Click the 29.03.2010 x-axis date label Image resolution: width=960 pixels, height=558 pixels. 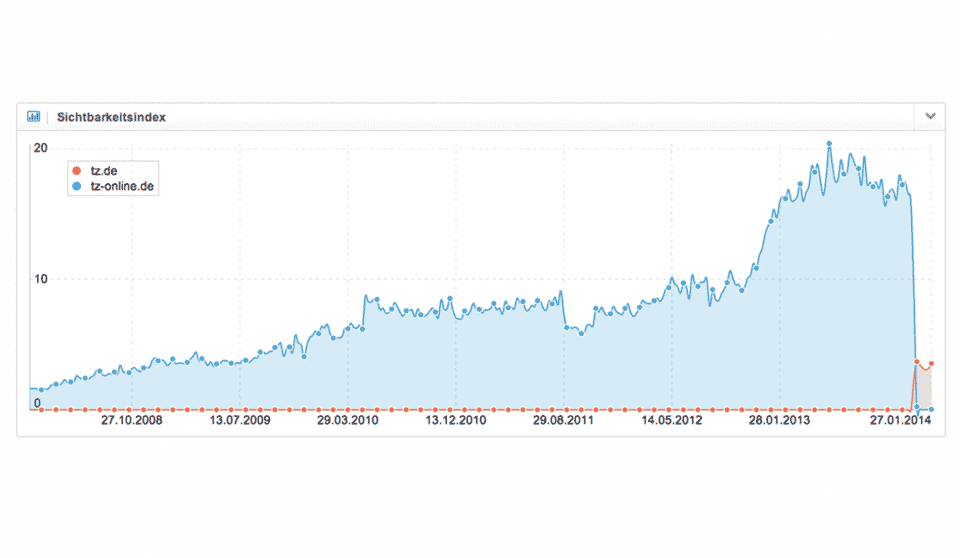pos(347,421)
